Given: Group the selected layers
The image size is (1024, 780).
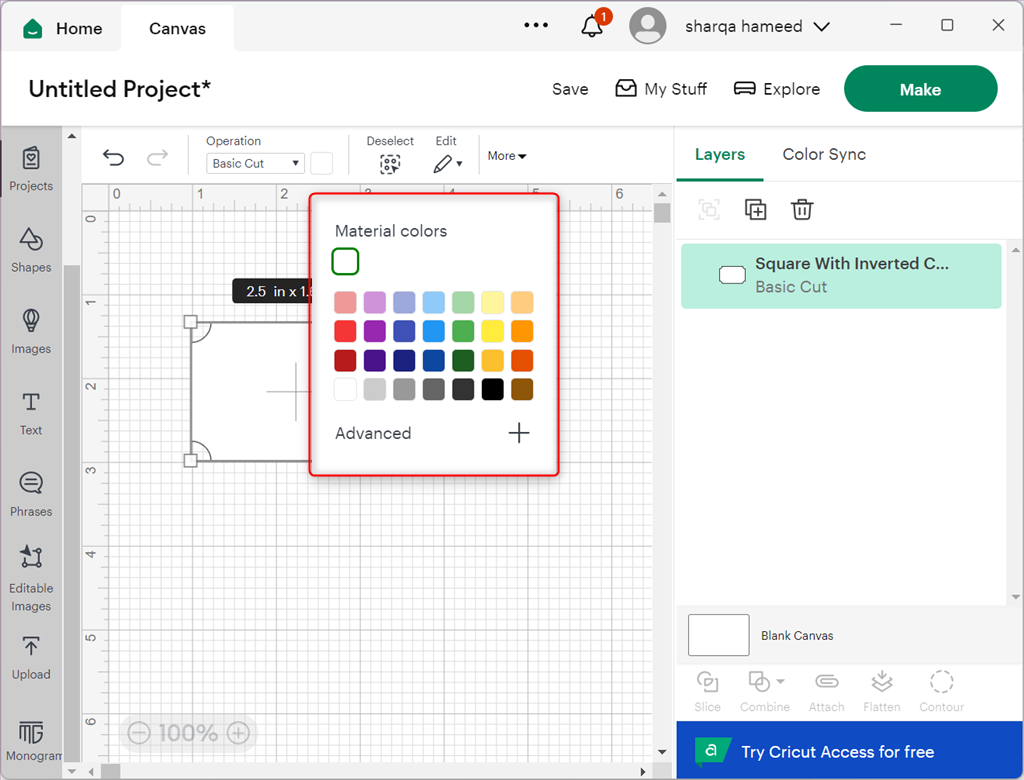Looking at the screenshot, I should point(709,210).
